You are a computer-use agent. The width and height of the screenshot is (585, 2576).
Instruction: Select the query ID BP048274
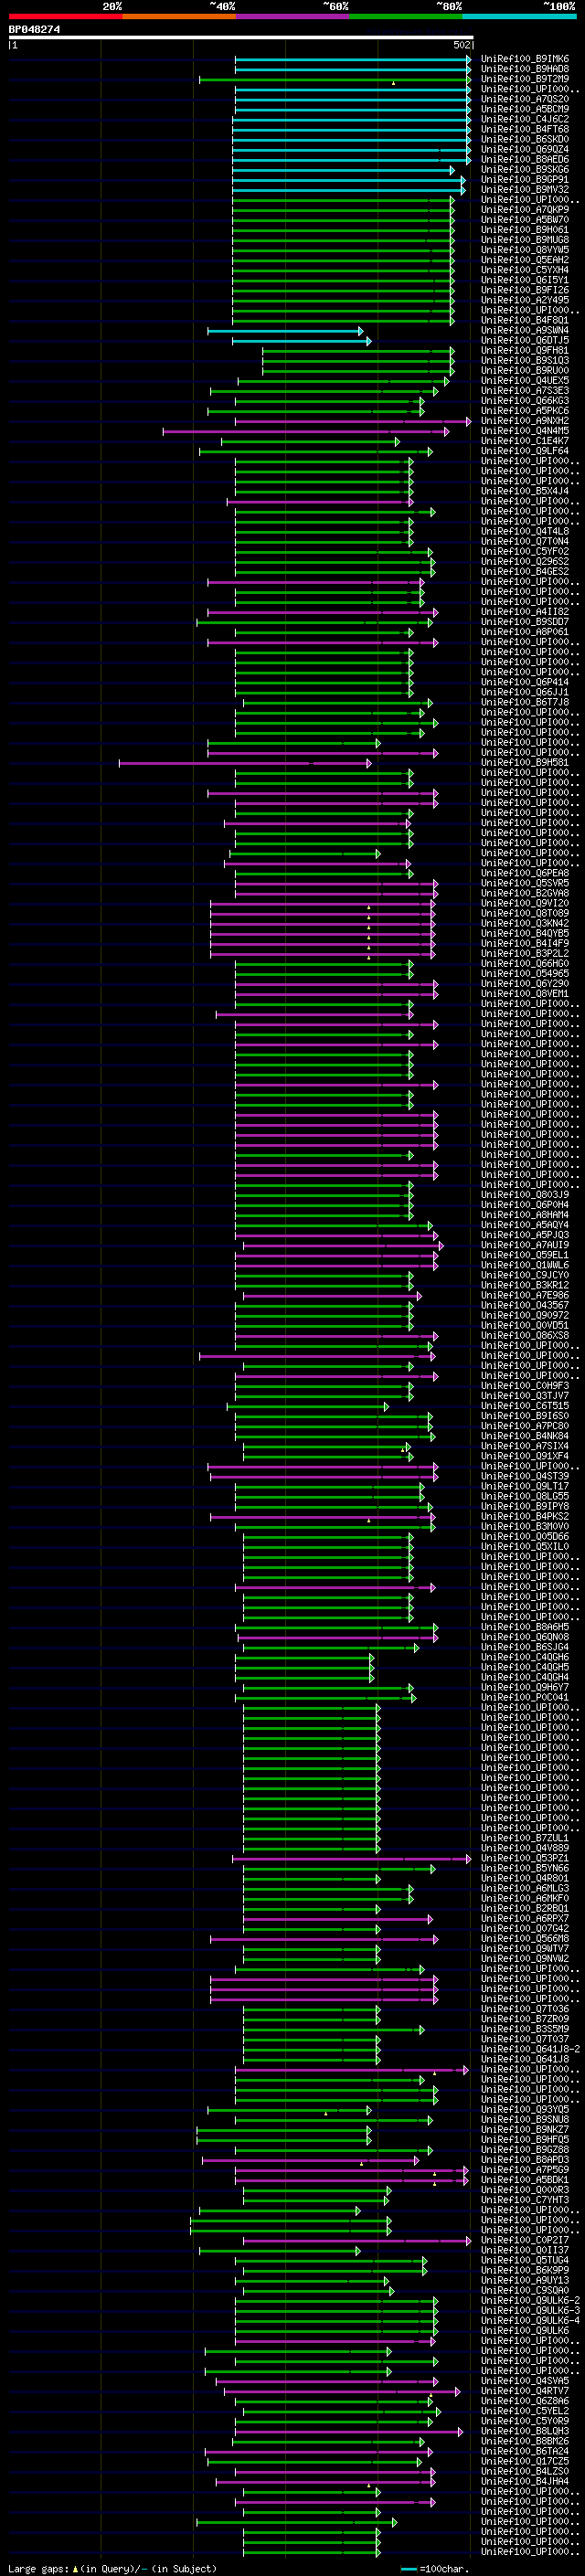(34, 30)
